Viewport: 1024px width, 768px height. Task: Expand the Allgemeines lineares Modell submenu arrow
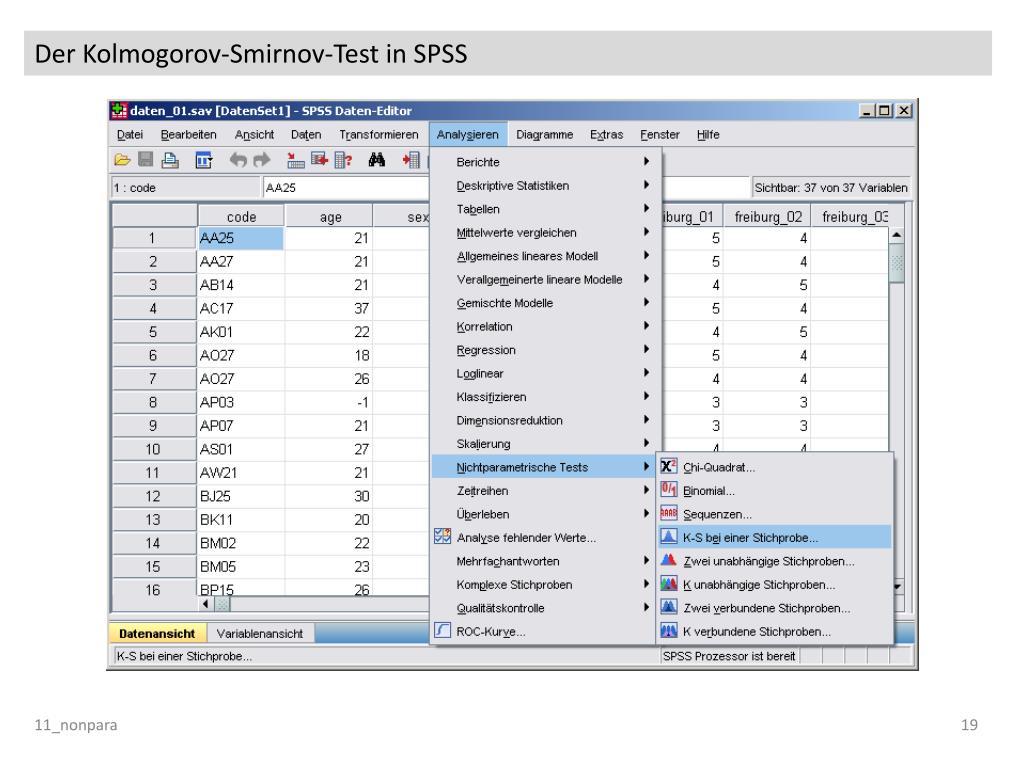[646, 255]
